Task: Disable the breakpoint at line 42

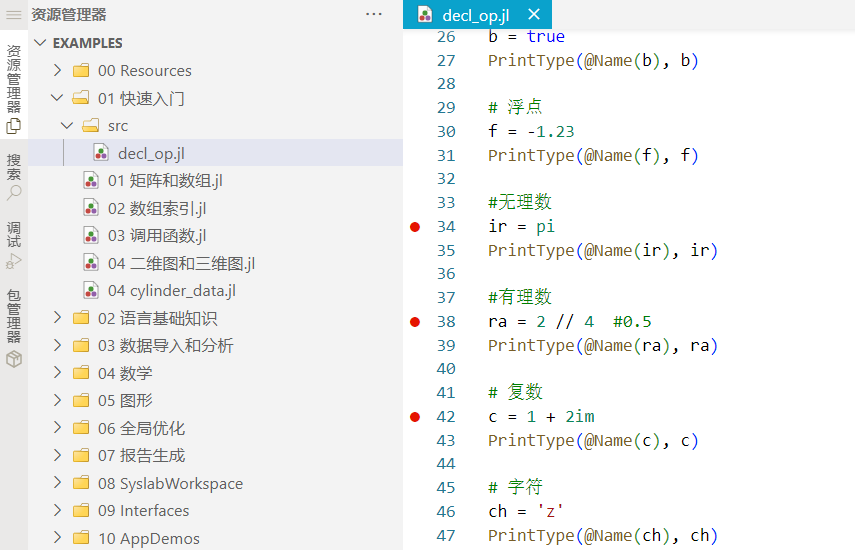Action: point(415,417)
